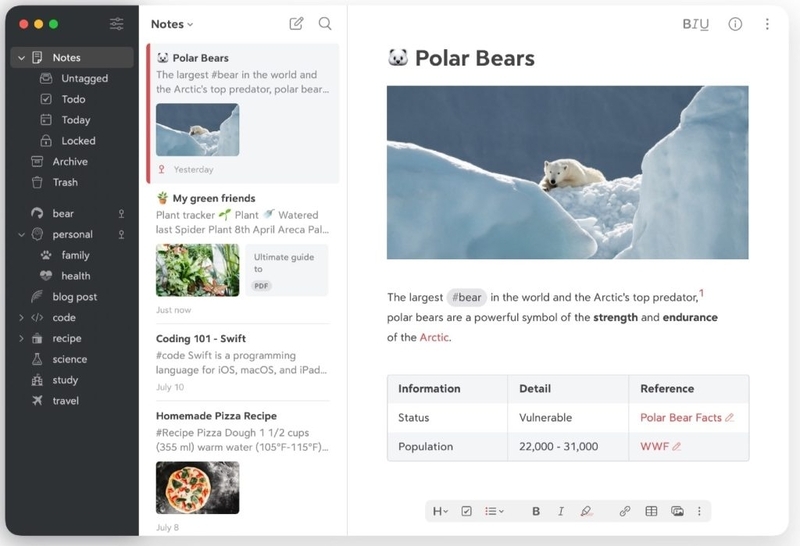Open the heading level dropdown
The height and width of the screenshot is (546, 800).
coord(440,511)
